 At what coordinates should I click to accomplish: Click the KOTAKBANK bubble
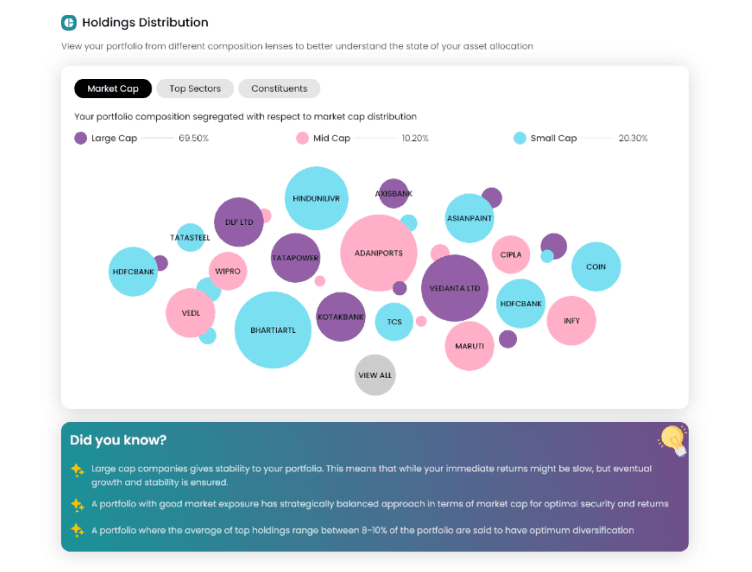pyautogui.click(x=341, y=317)
